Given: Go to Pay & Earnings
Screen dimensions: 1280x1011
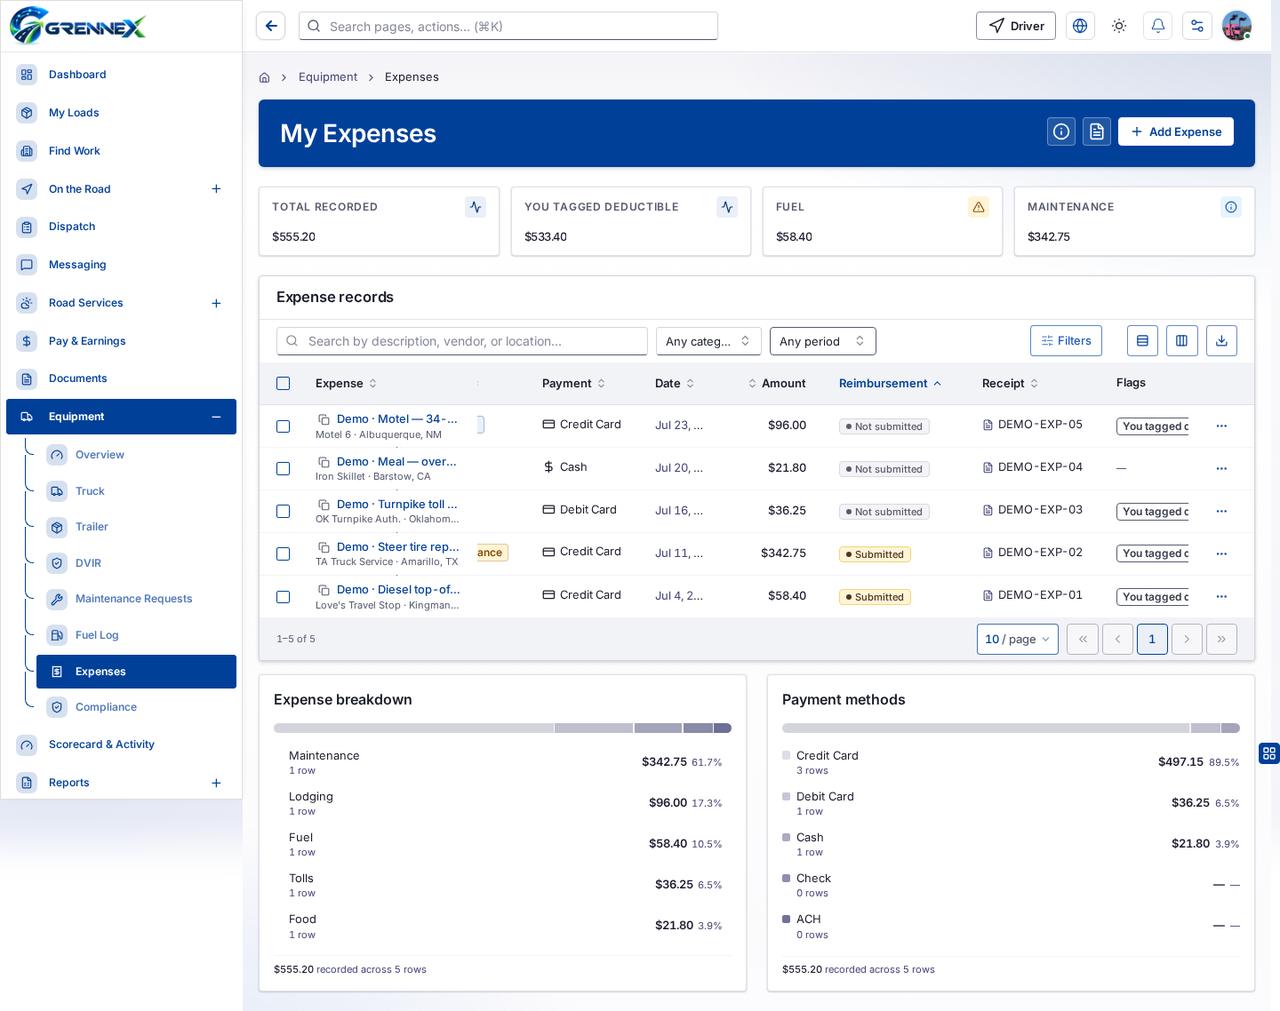Looking at the screenshot, I should click(121, 341).
